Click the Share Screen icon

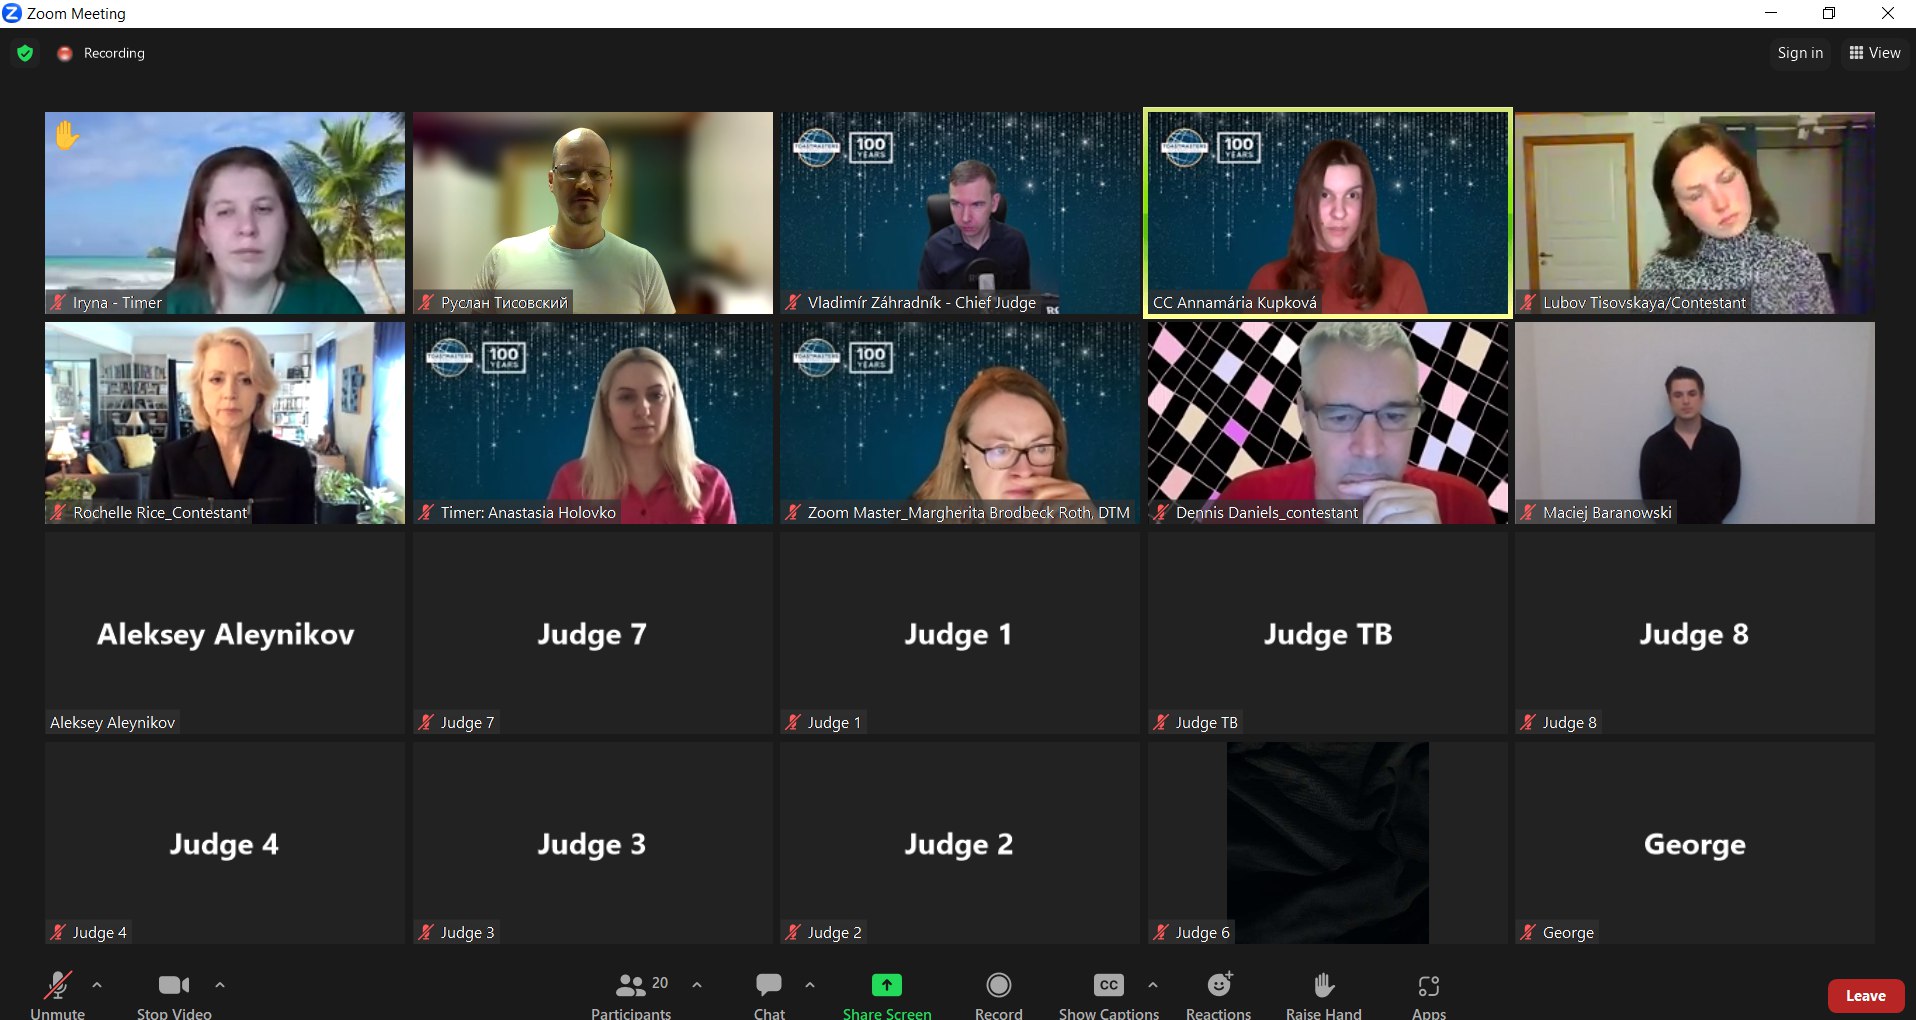[886, 986]
